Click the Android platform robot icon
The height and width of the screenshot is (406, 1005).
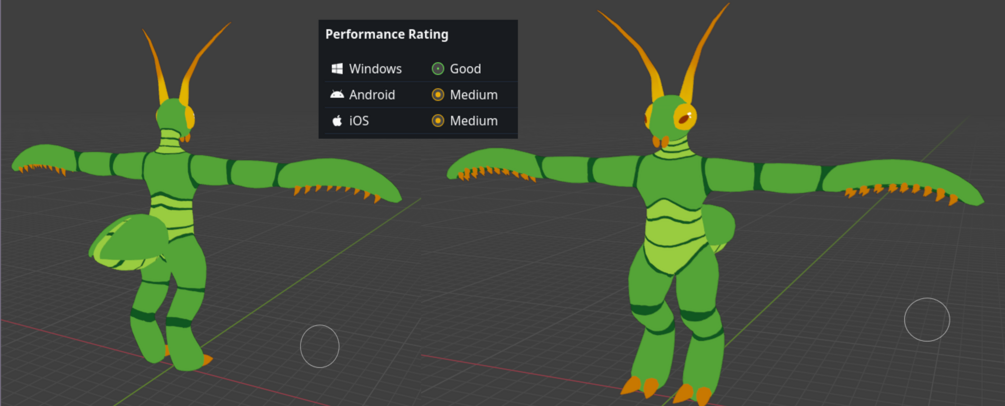tap(337, 95)
